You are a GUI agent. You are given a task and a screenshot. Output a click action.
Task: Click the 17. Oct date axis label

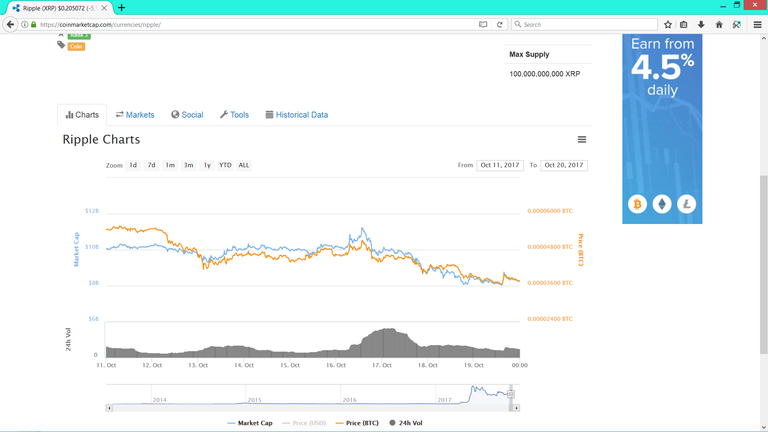coord(382,365)
